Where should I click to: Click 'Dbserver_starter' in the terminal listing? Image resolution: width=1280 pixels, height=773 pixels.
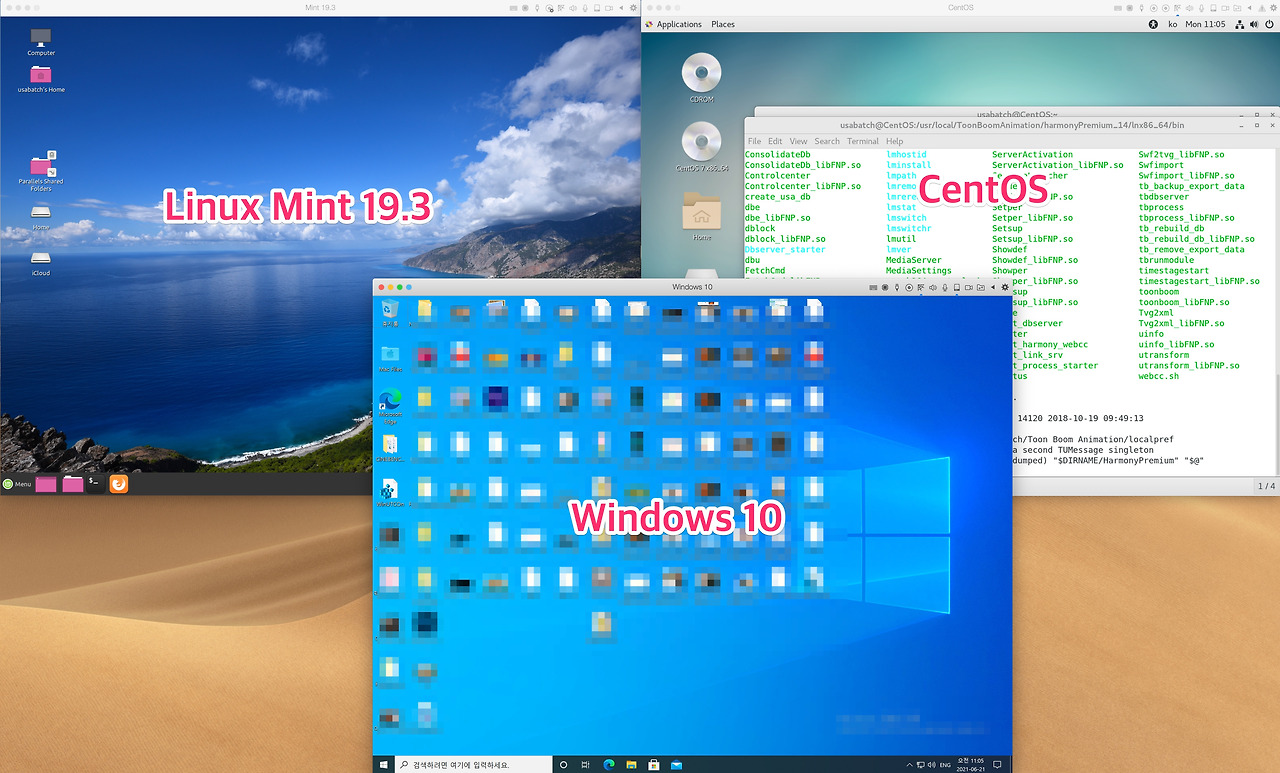pos(785,249)
